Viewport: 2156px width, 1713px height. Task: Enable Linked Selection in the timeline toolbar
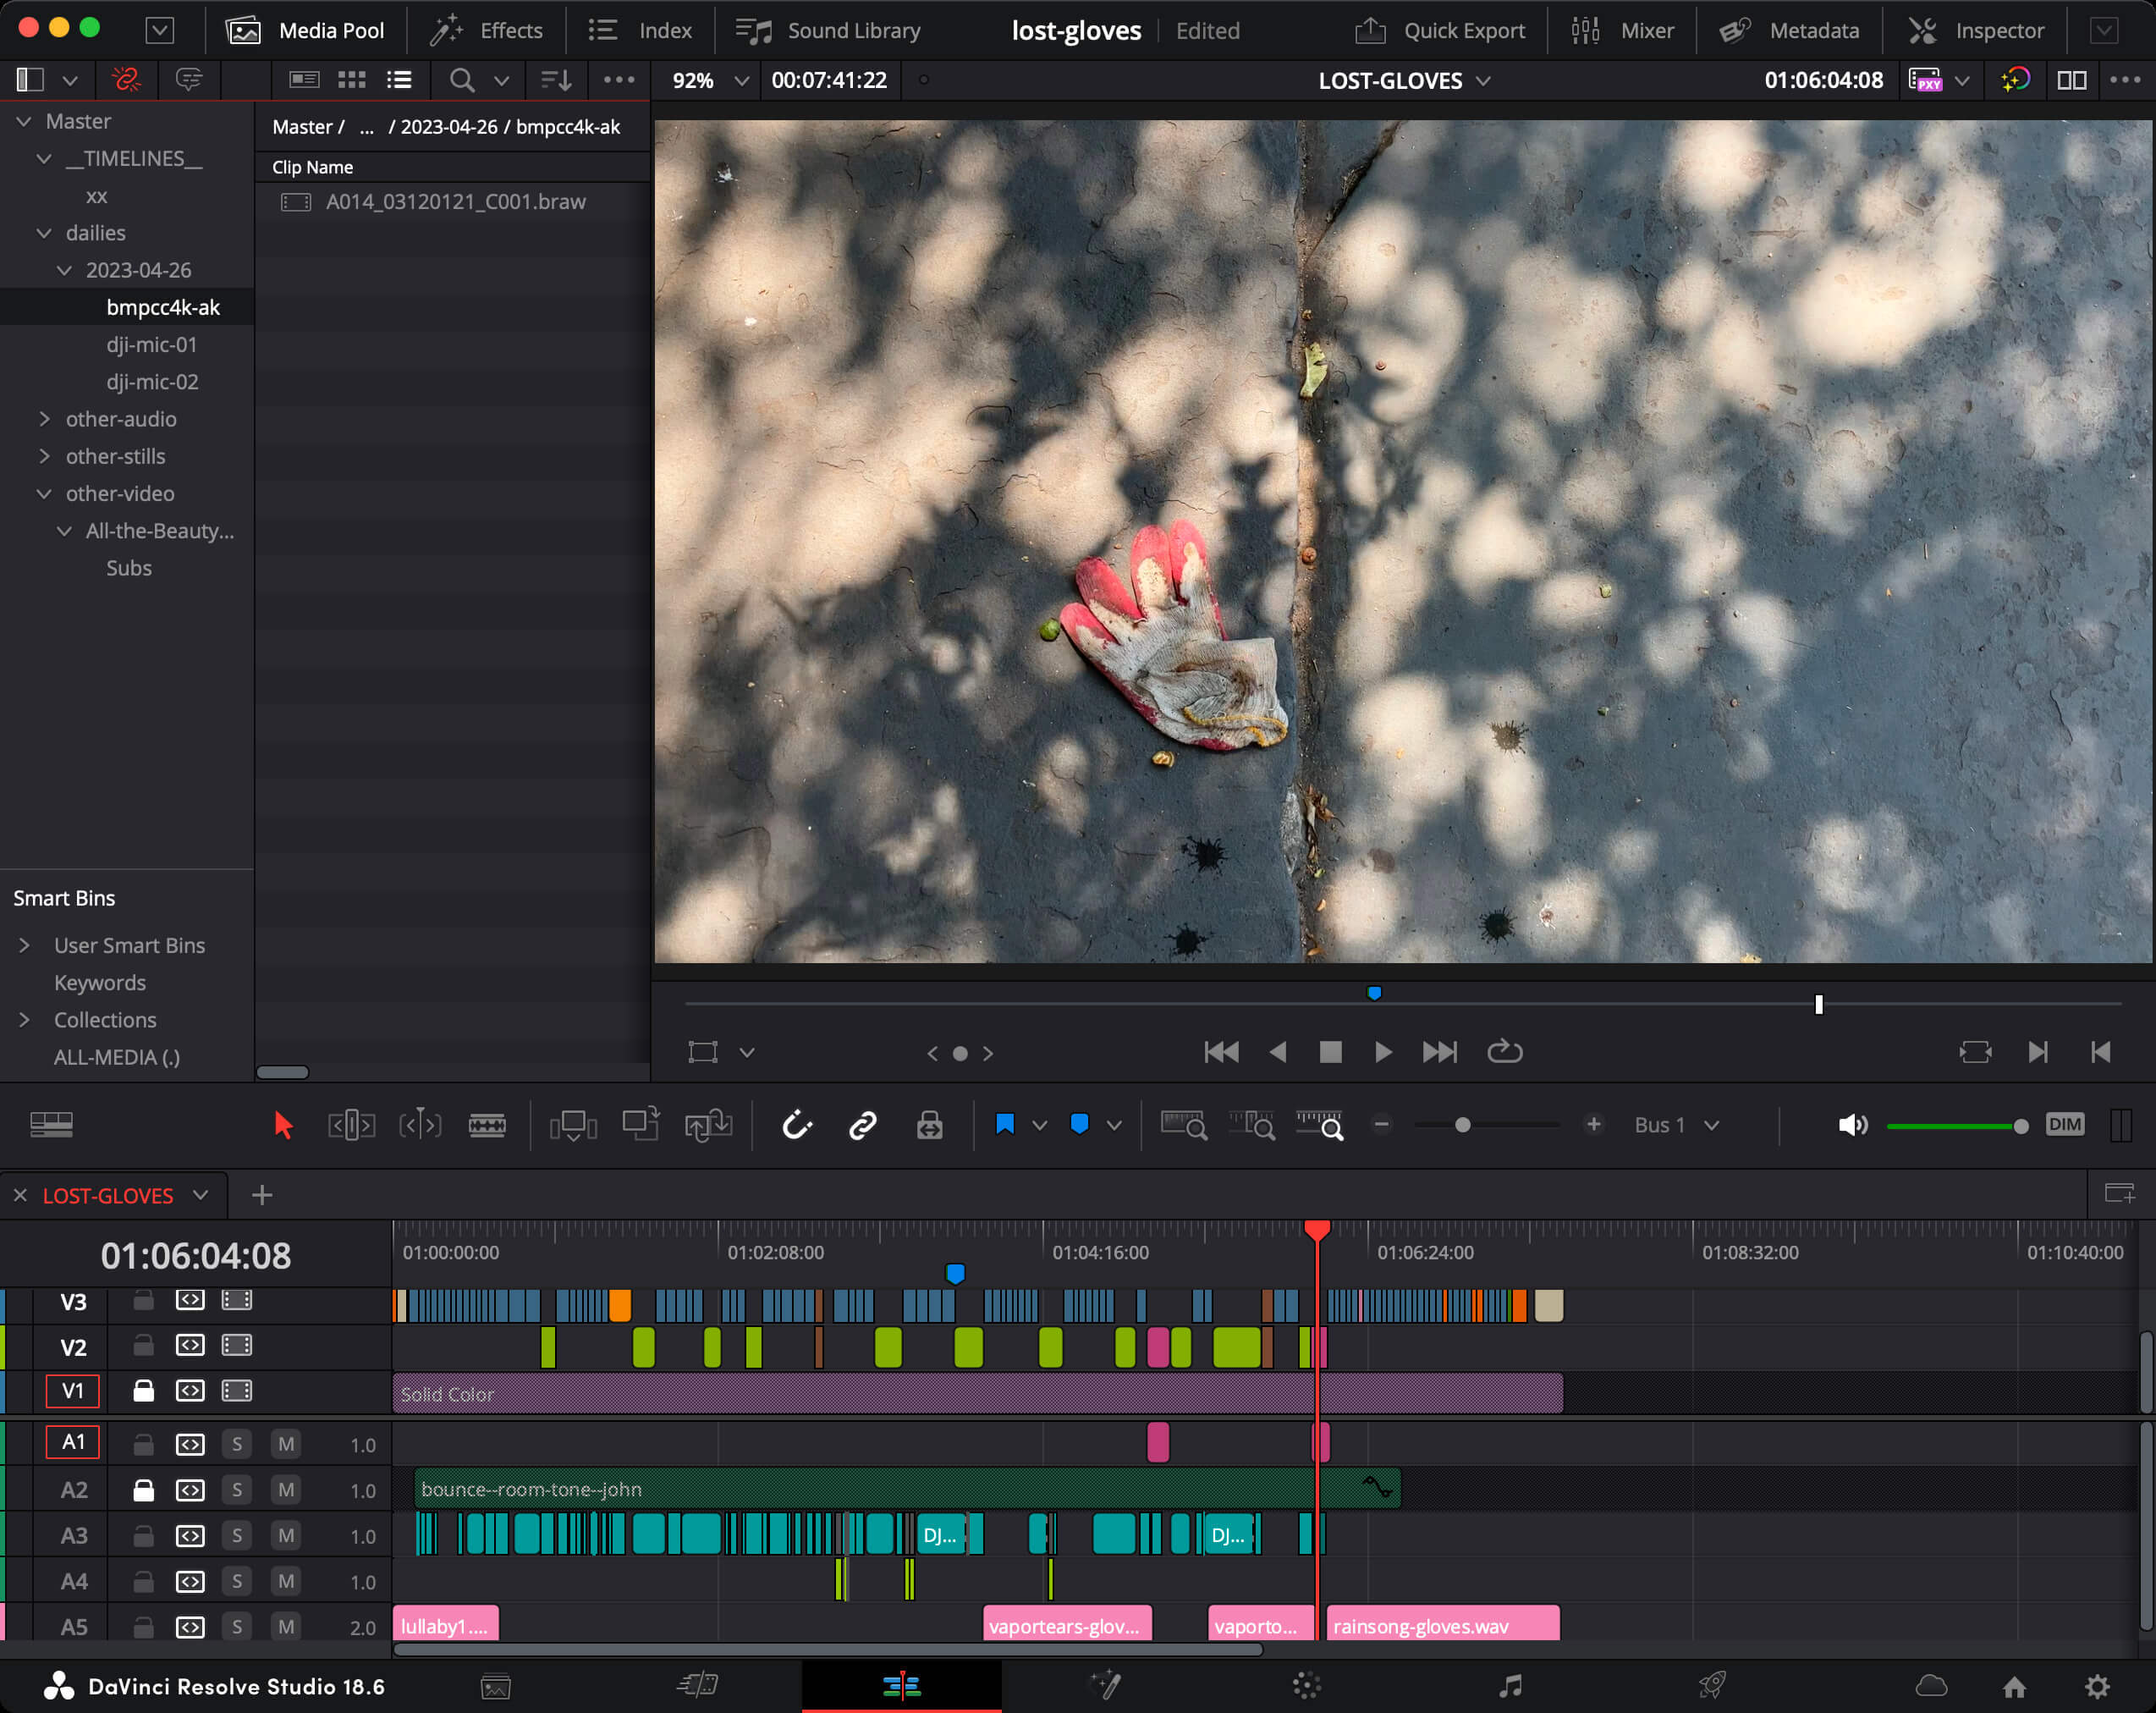pos(861,1124)
